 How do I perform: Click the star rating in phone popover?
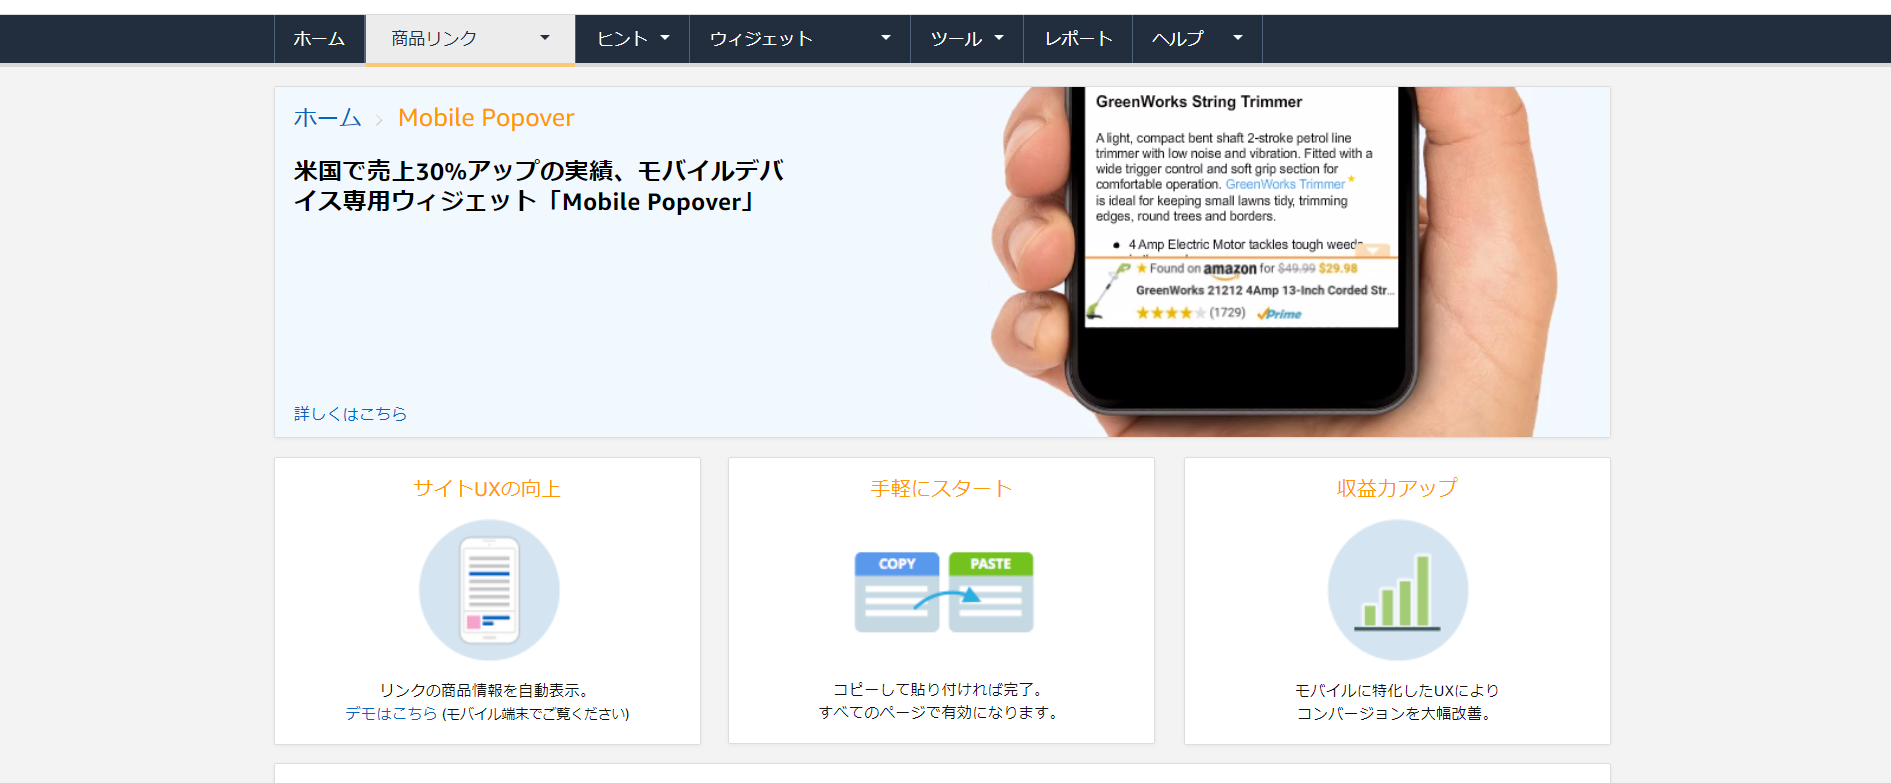point(1170,313)
